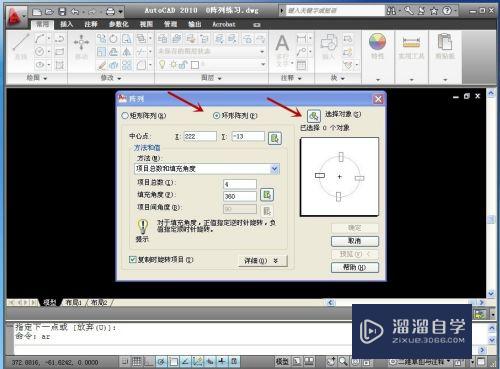Image resolution: width=500 pixels, height=369 pixels.
Task: Click the center point X input field
Action: click(x=200, y=136)
